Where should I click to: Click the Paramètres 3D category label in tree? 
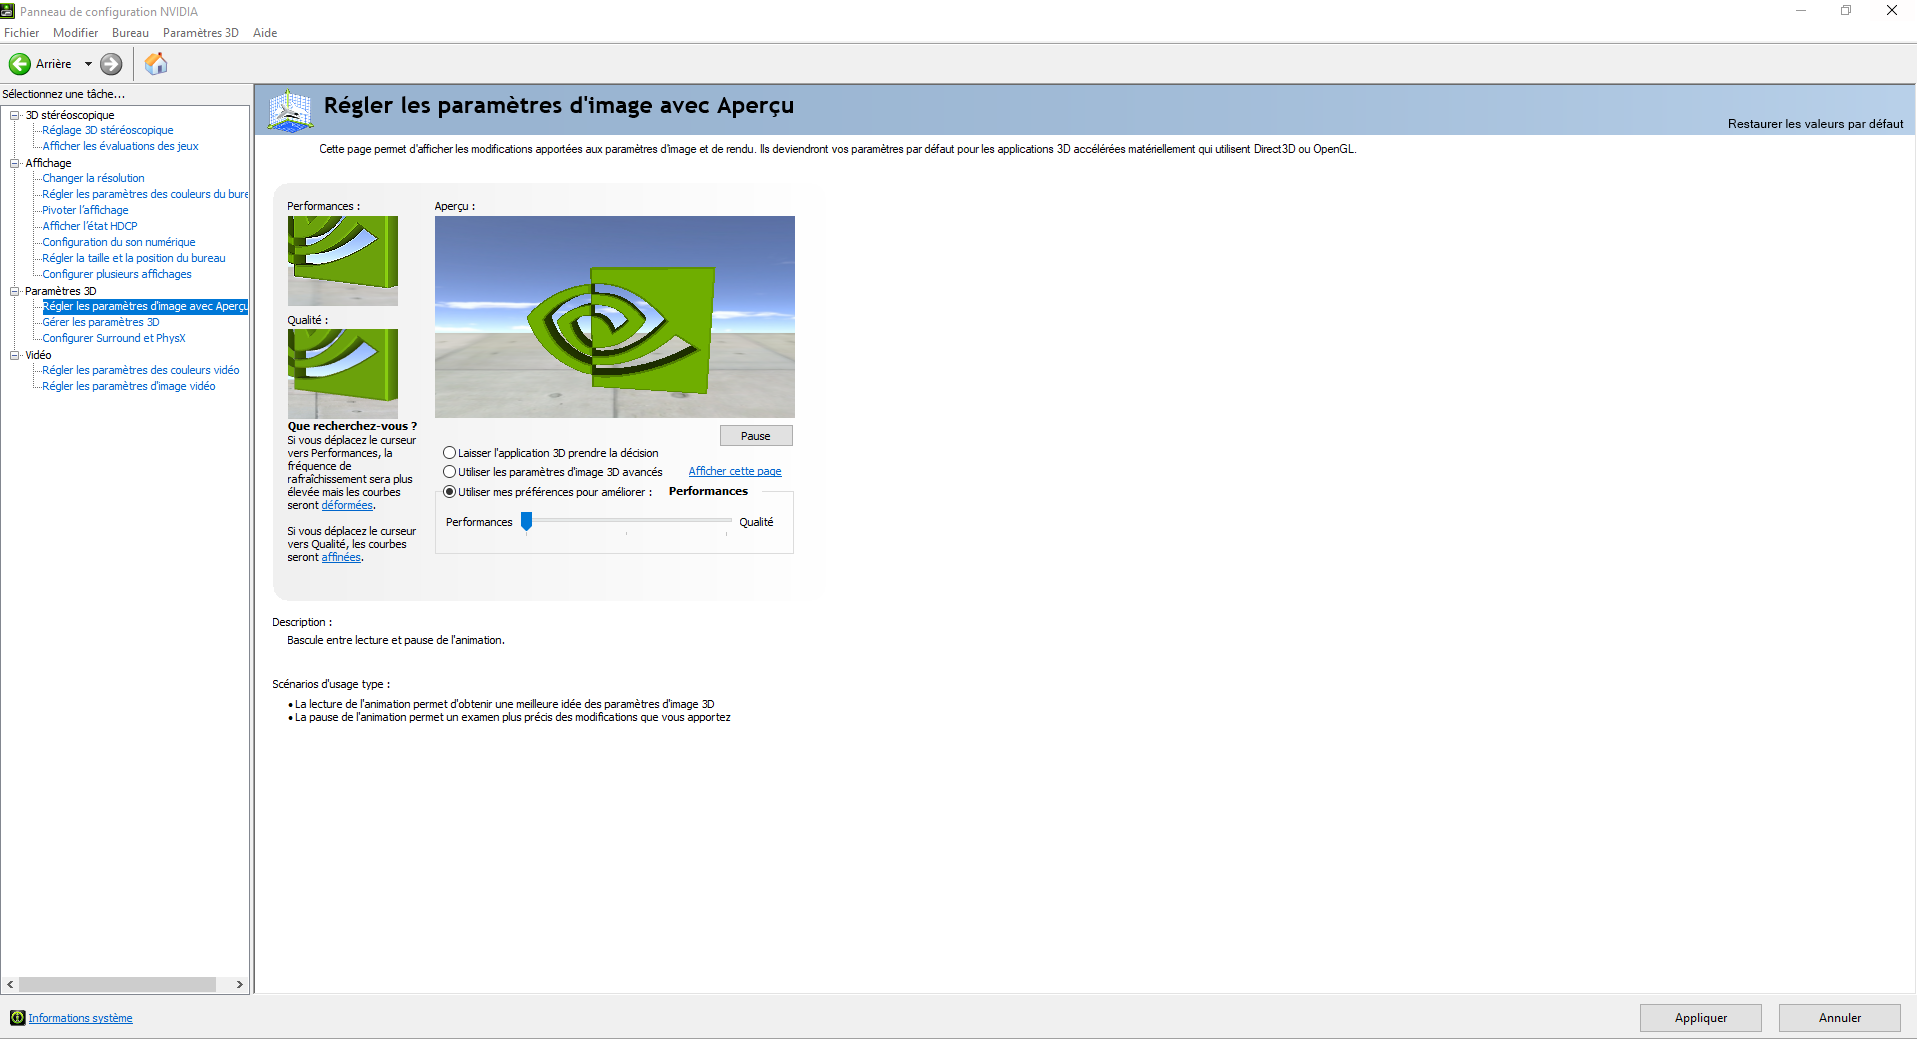pos(61,291)
